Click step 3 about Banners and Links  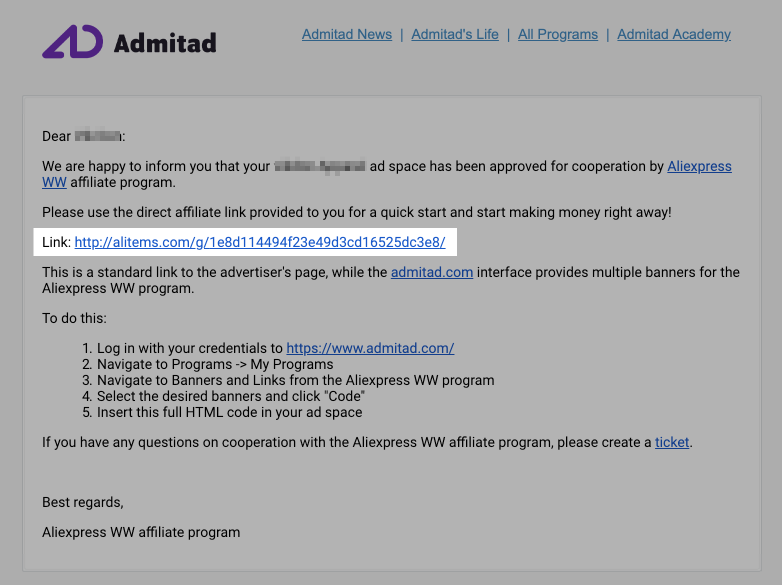[x=295, y=380]
